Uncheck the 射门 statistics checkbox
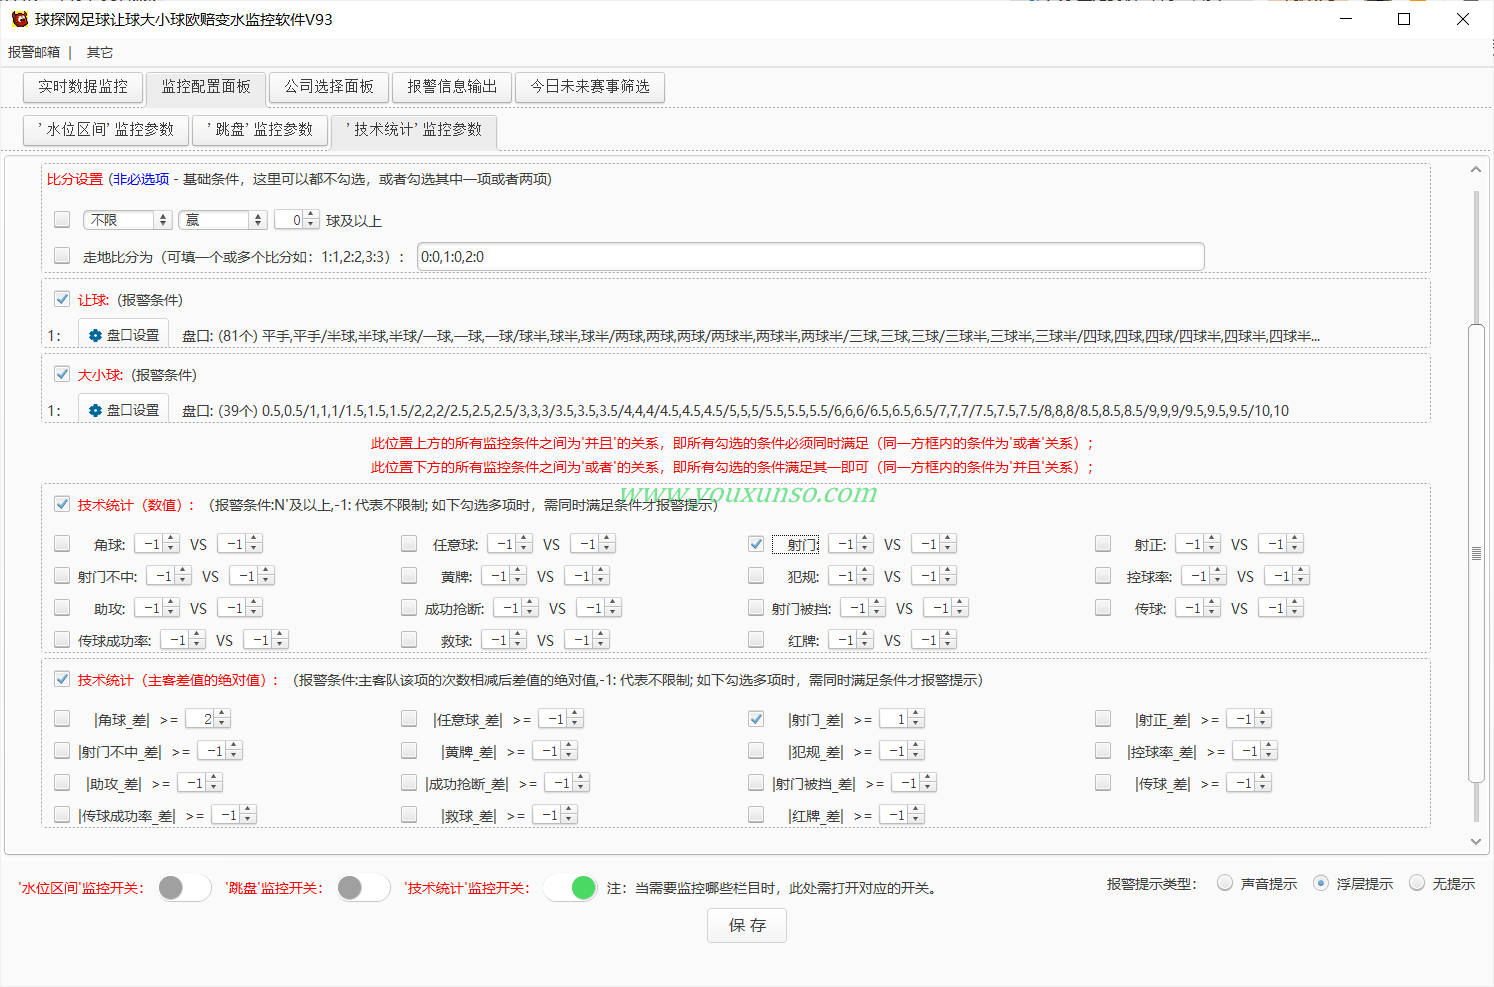Screen dimensions: 1494x987 click(x=756, y=543)
